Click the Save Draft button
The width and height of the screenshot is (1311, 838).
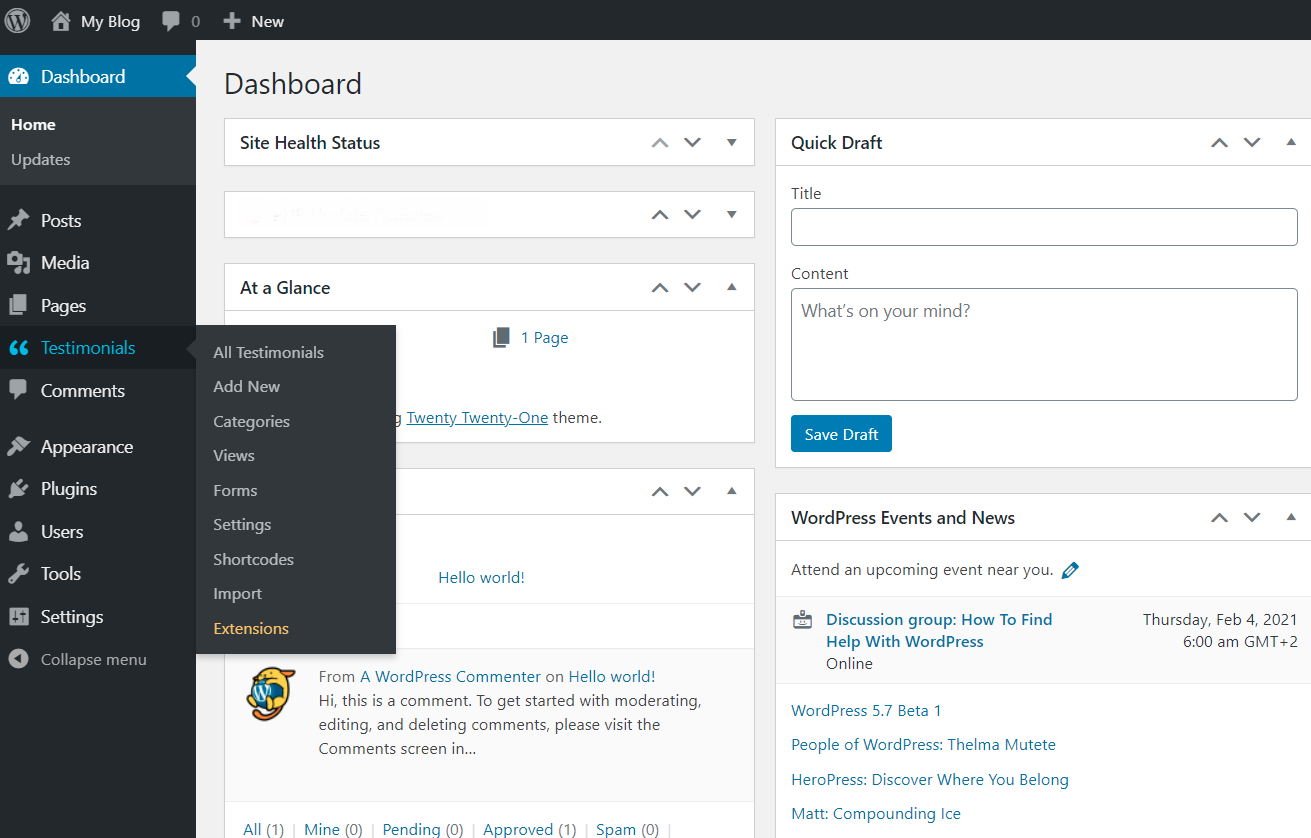[841, 434]
